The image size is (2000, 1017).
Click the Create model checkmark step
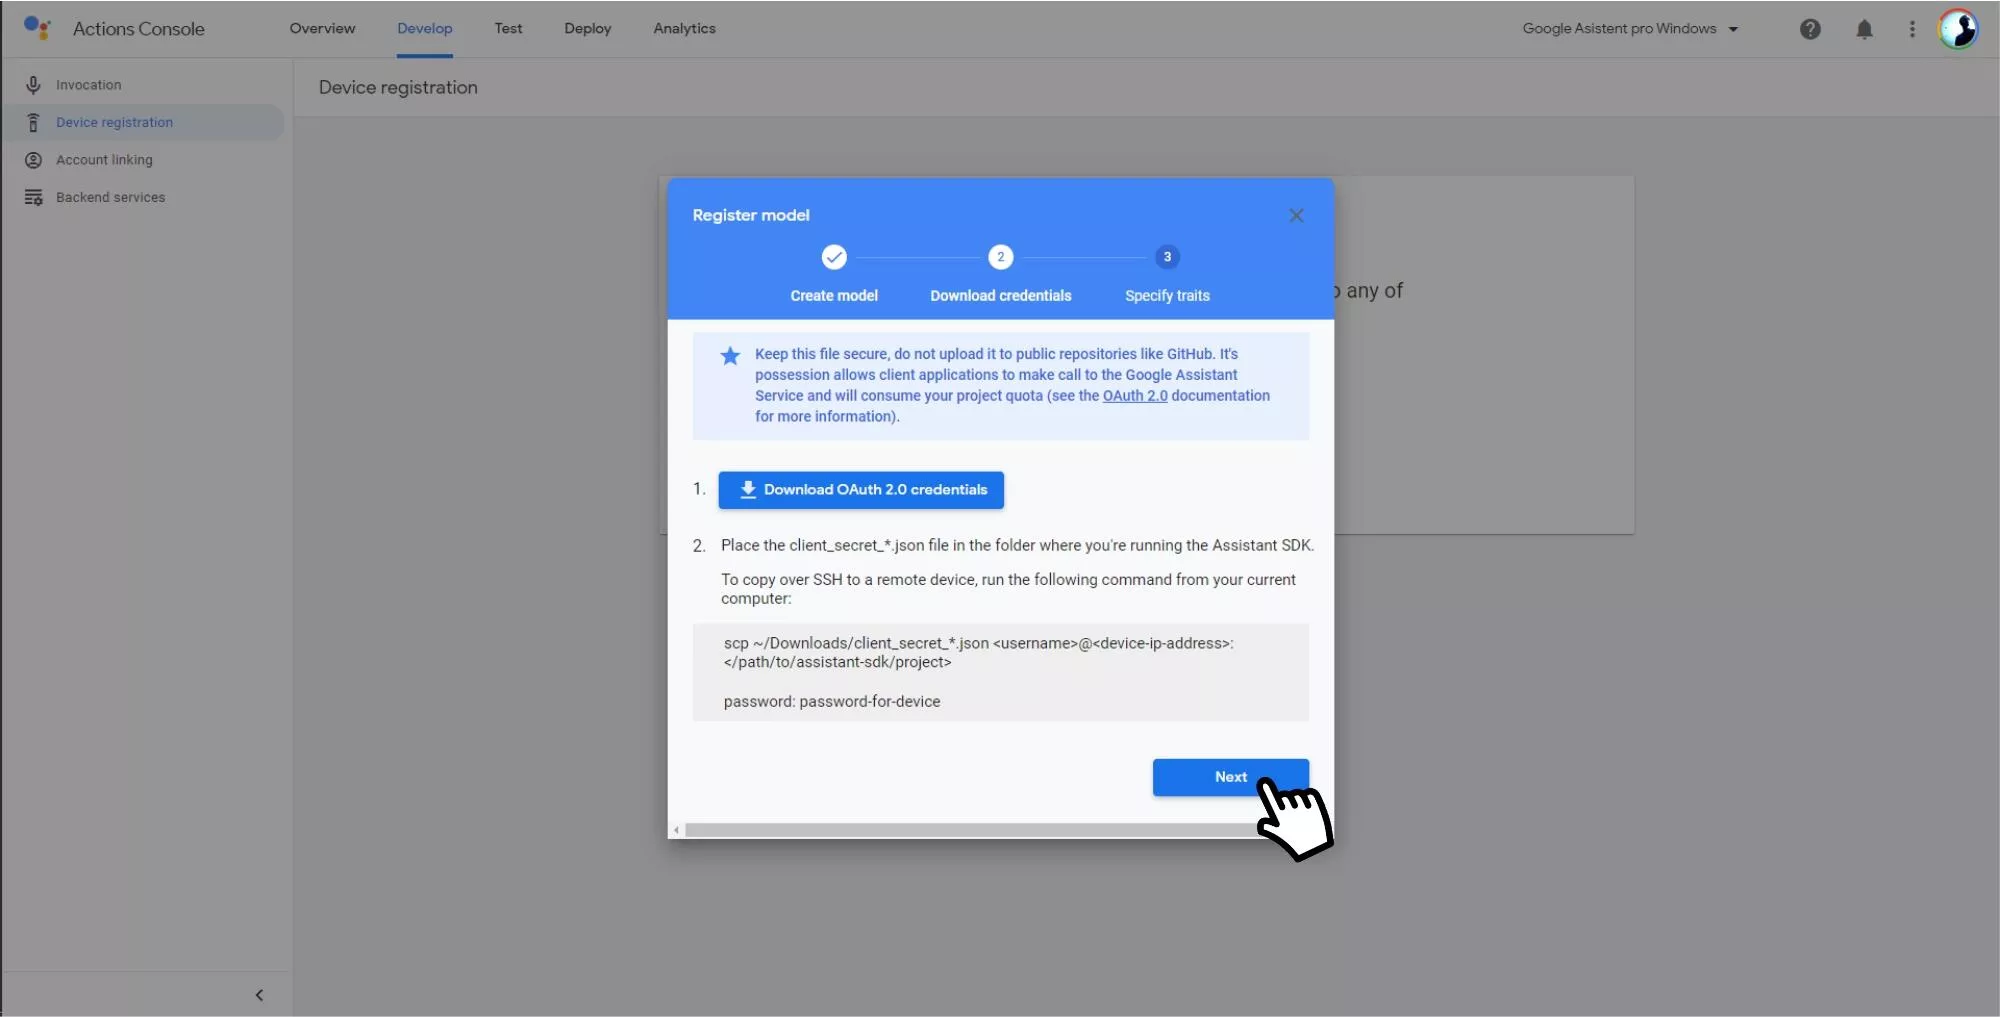click(834, 257)
